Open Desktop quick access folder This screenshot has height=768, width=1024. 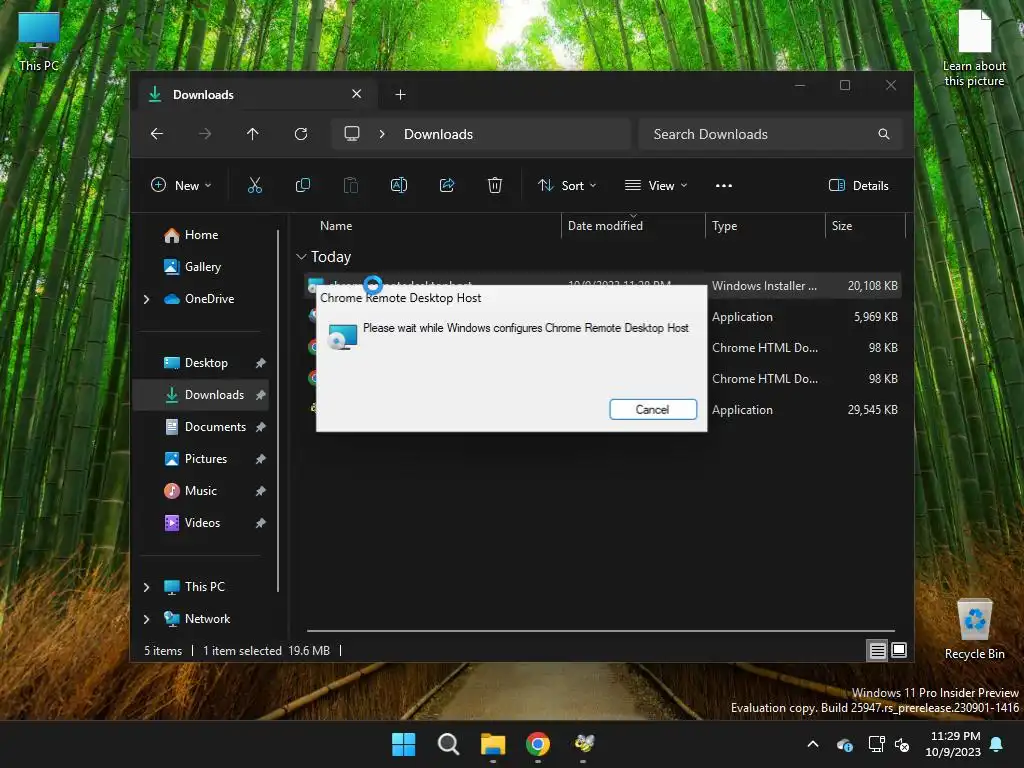tap(206, 362)
